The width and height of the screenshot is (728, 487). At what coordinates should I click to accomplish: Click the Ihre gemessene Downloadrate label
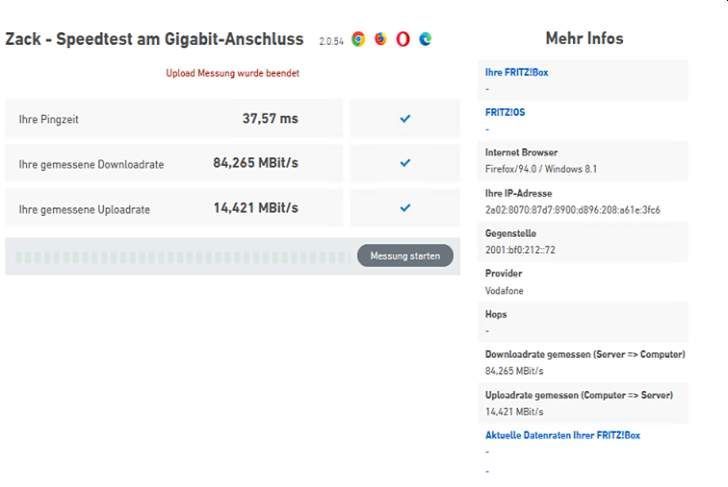[91, 164]
